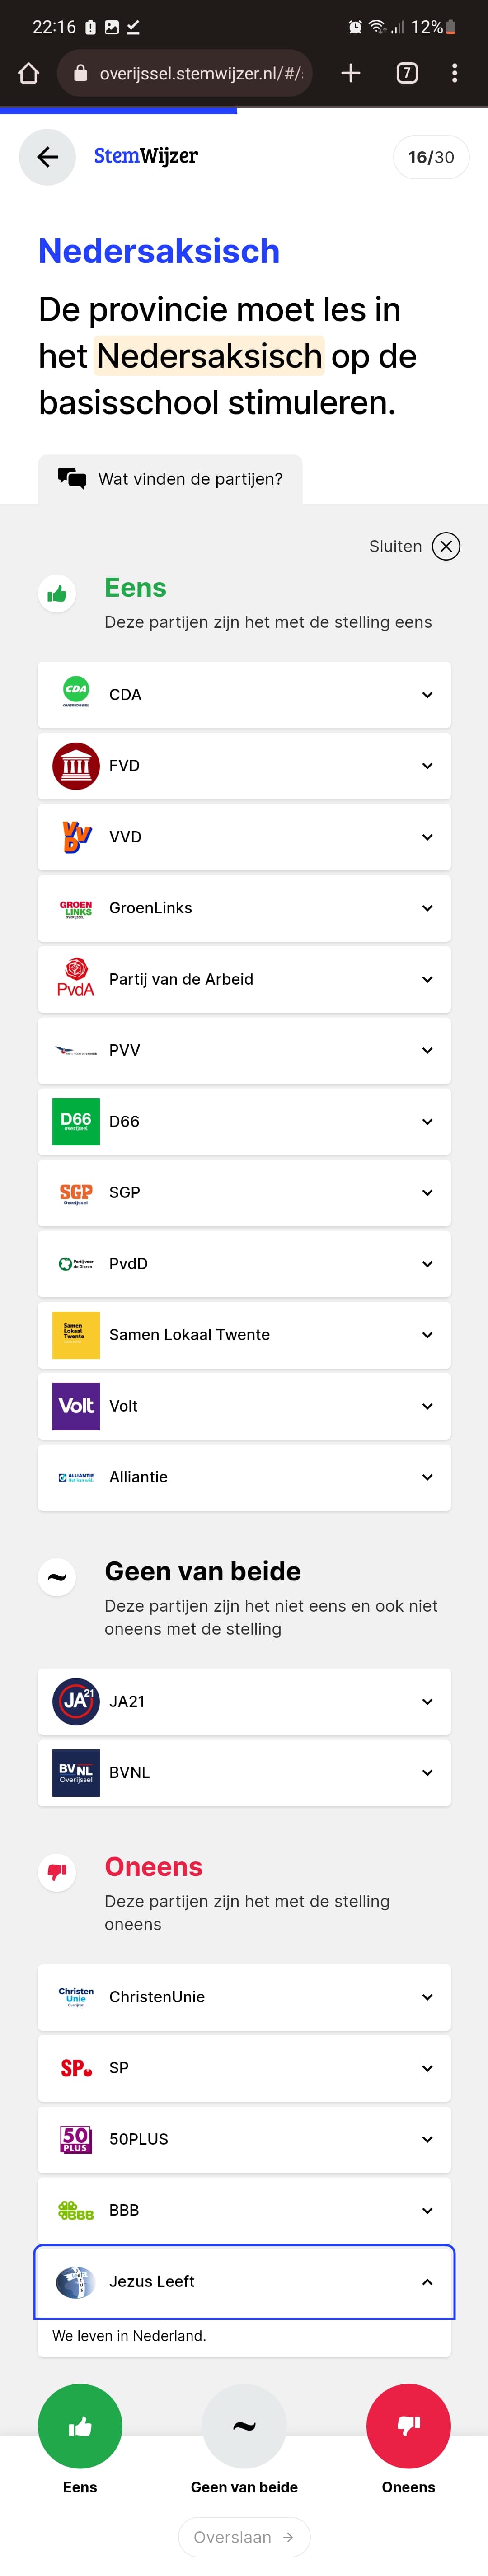Click highlighted Nedersaksisch term in statement
Viewport: 488px width, 2576px height.
coord(209,356)
